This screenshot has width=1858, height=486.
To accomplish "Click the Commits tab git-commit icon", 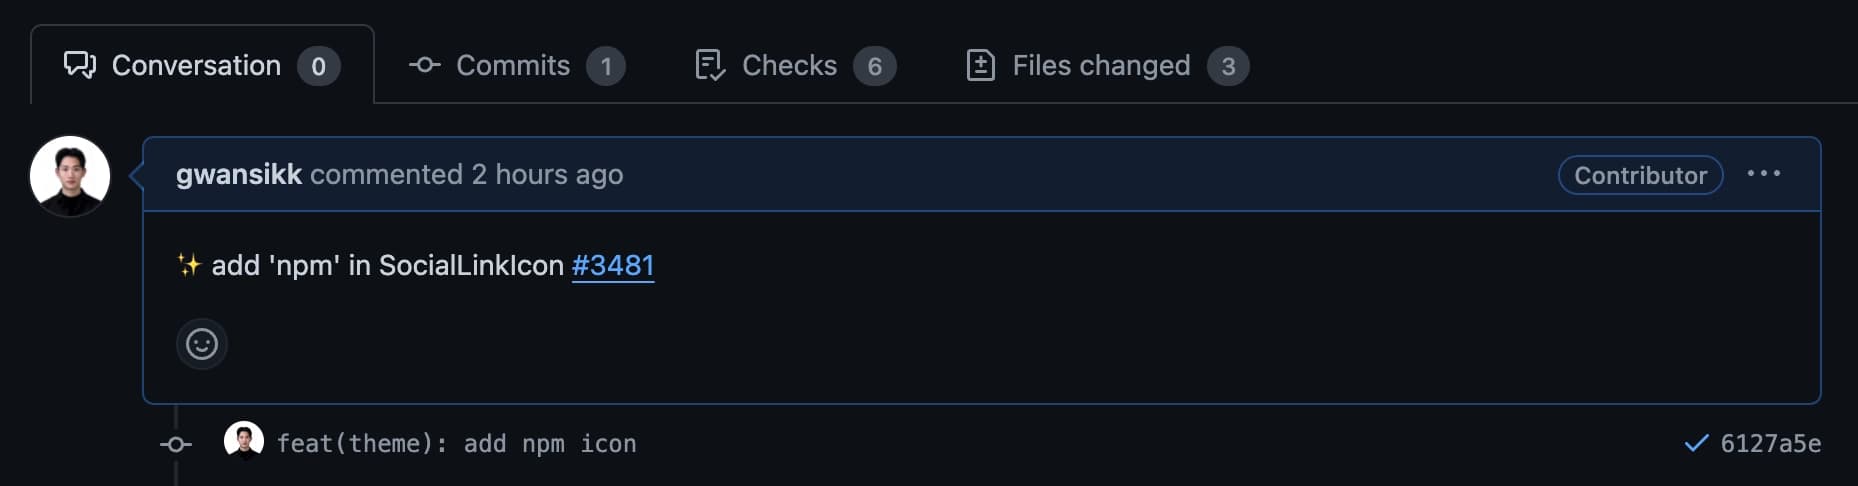I will (425, 65).
